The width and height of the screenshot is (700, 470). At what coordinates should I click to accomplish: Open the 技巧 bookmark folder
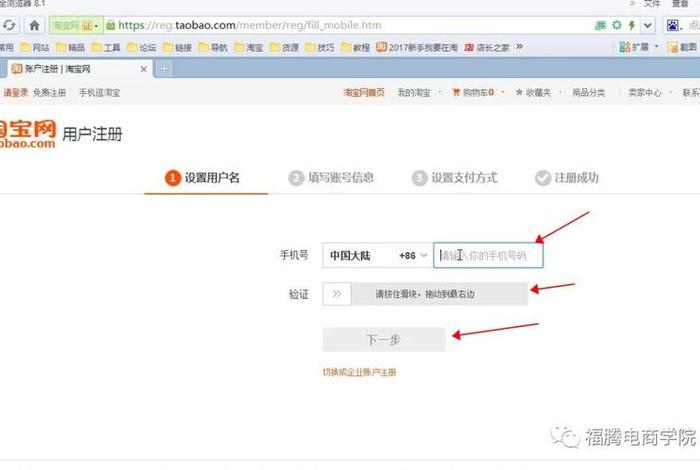click(x=320, y=47)
